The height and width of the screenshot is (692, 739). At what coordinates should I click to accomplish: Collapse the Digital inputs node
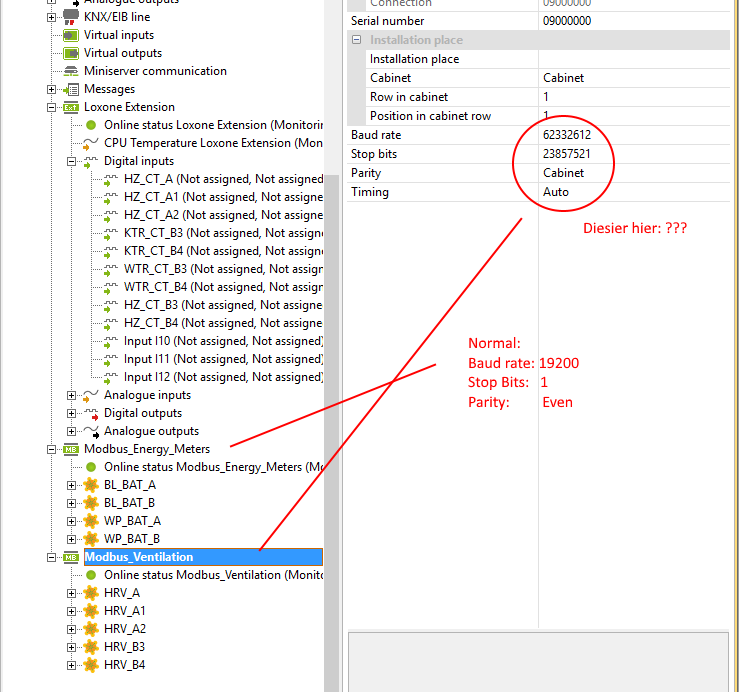point(71,162)
